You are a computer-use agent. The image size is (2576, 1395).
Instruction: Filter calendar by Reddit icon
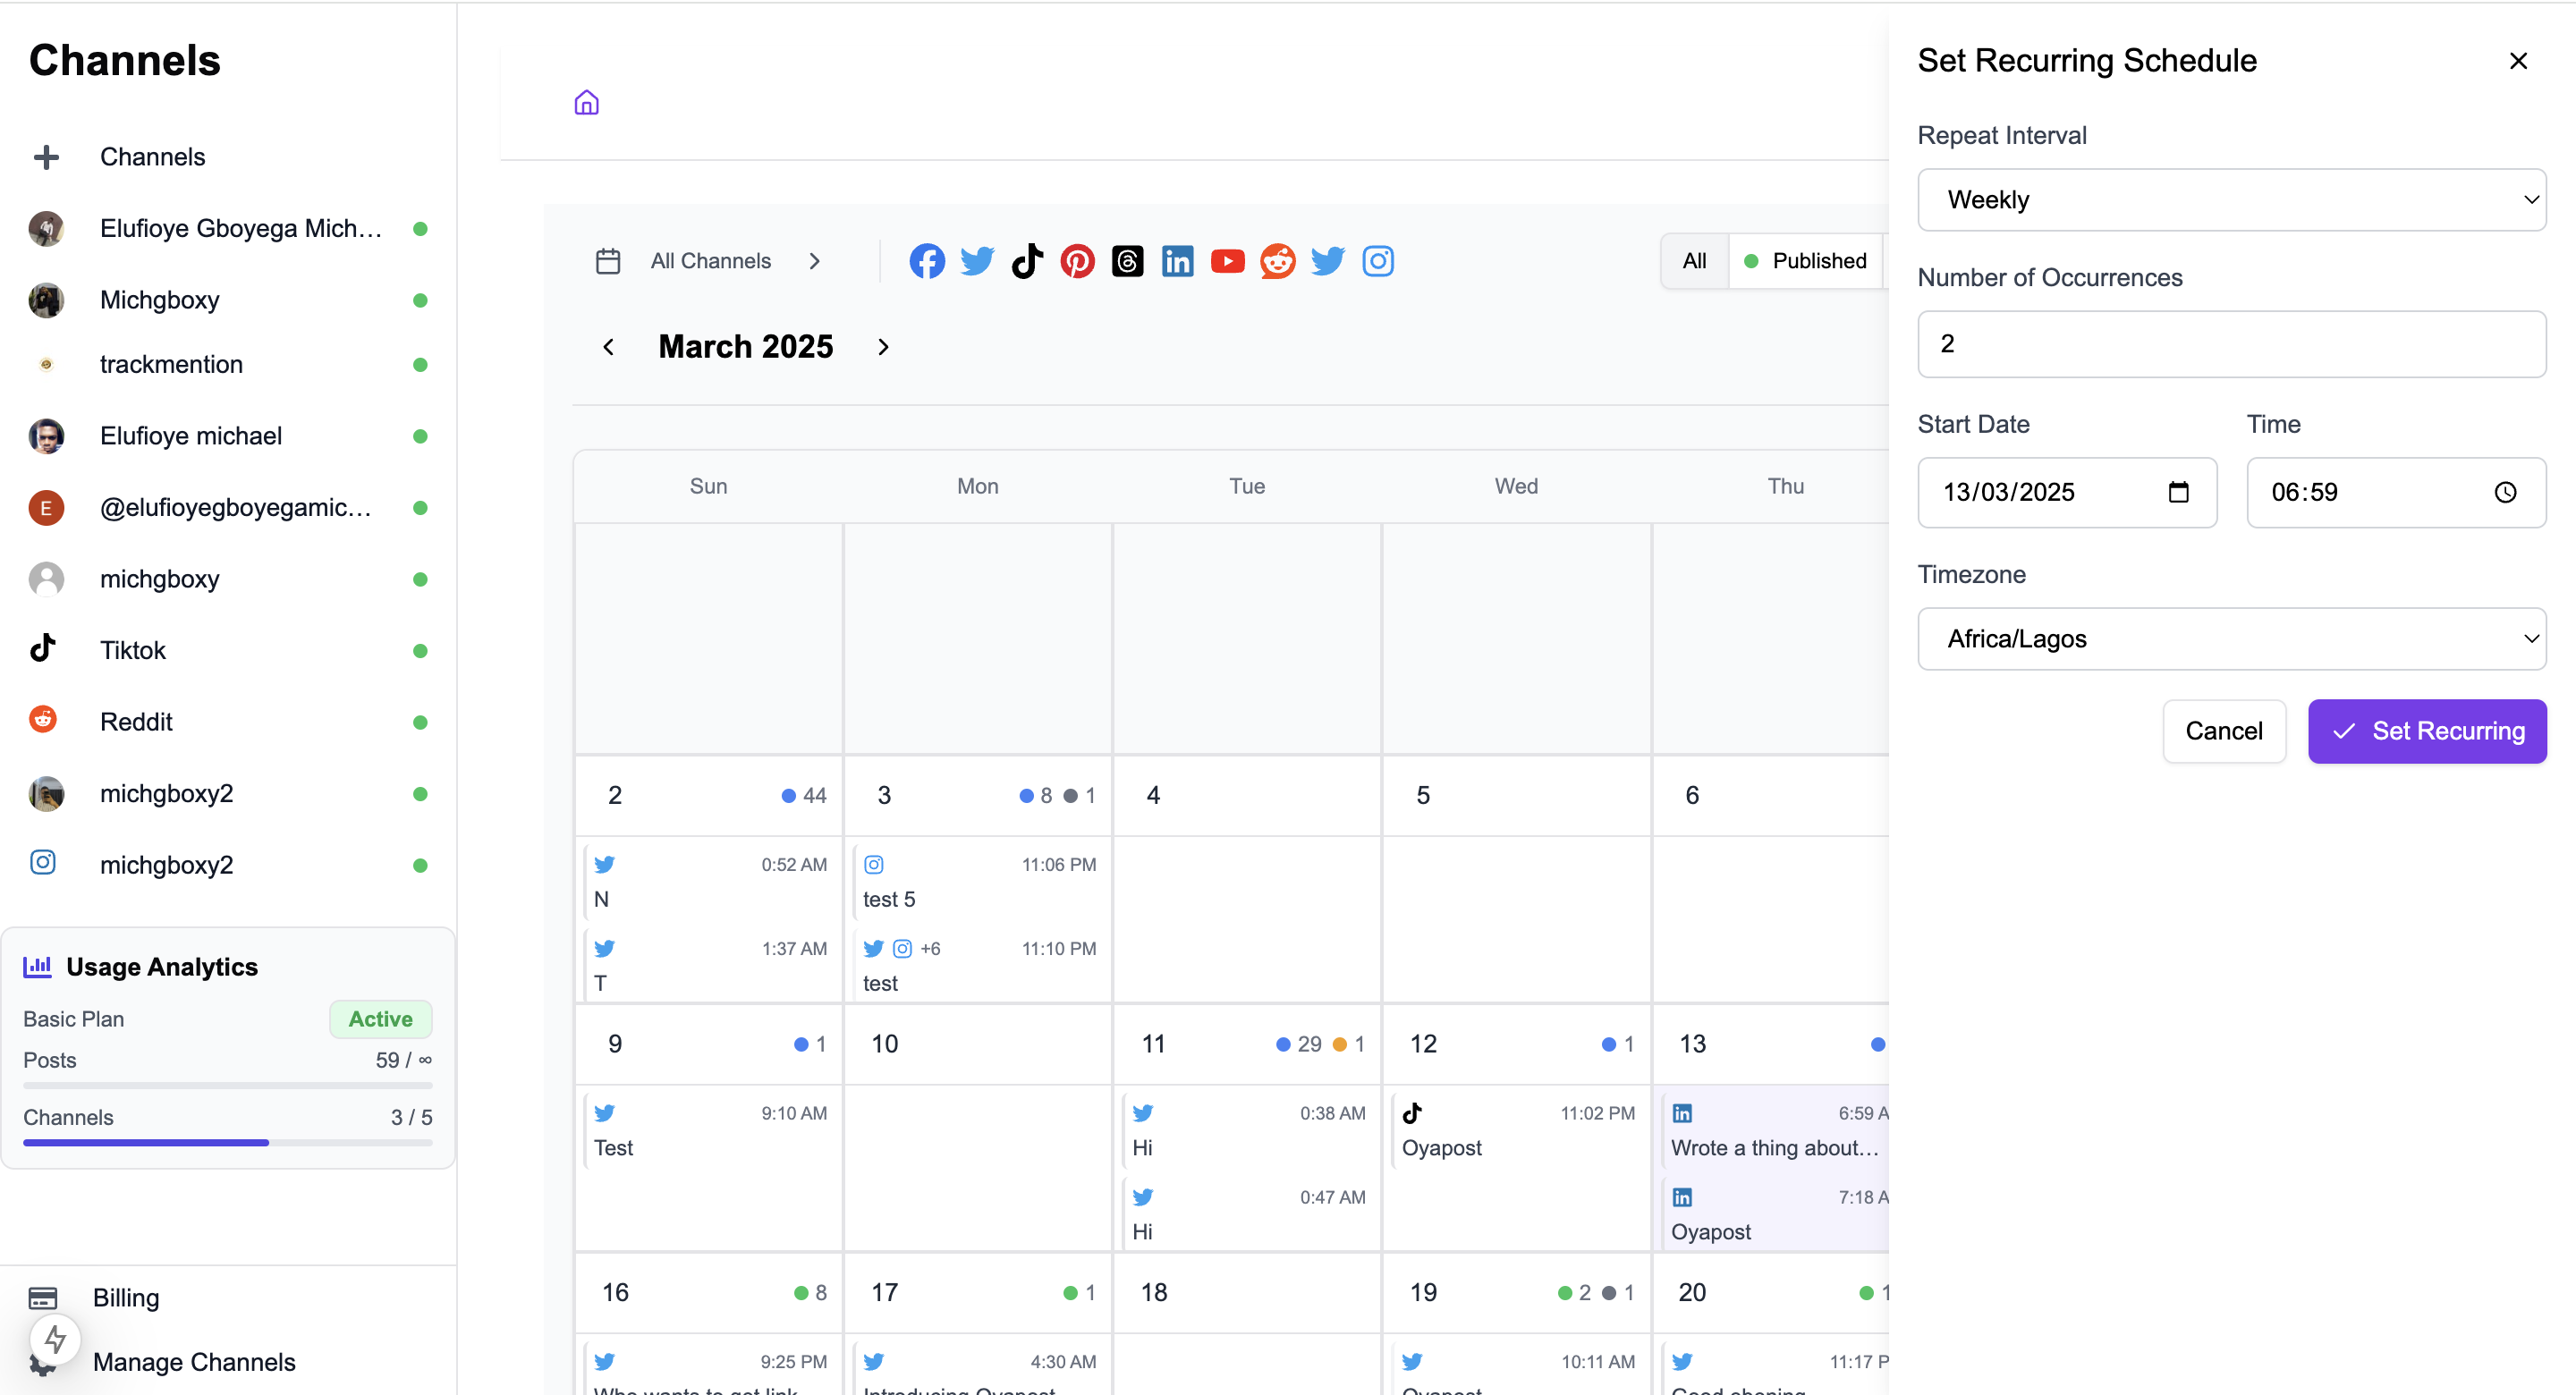pos(1277,261)
